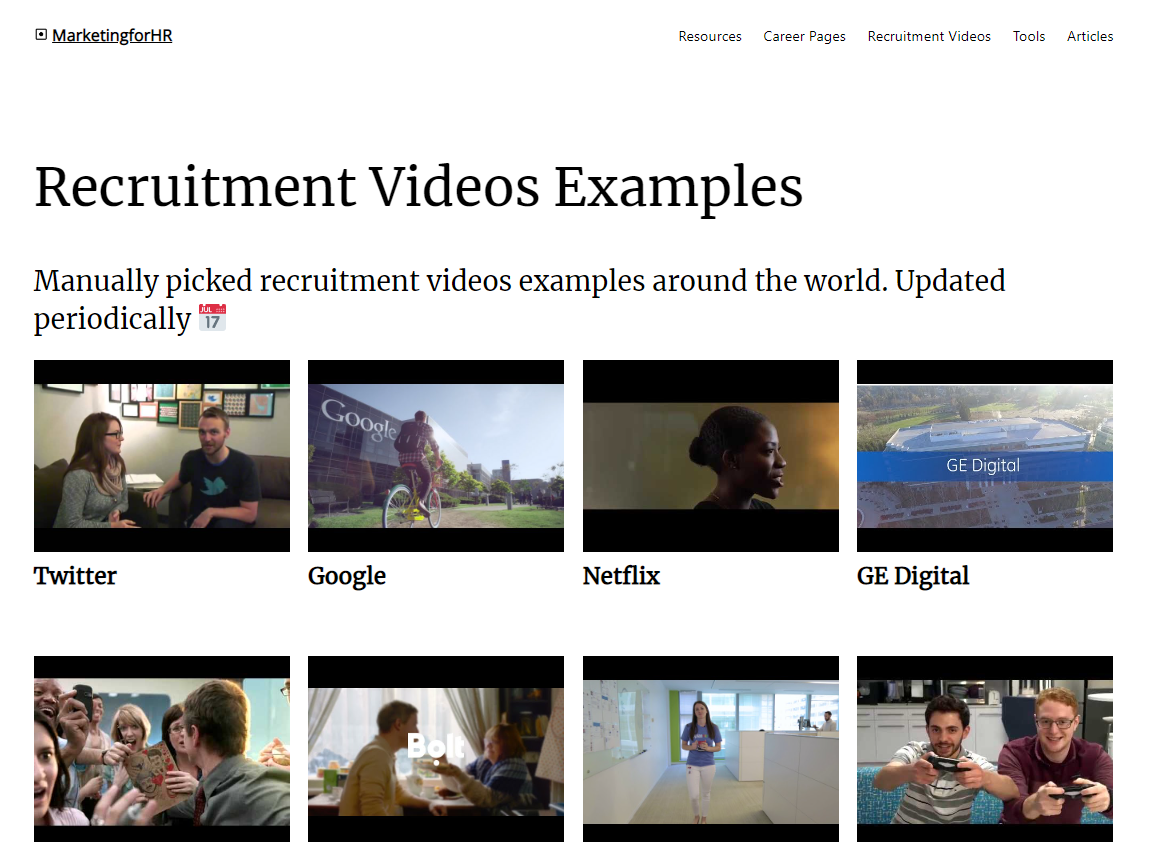Image resolution: width=1159 pixels, height=842 pixels.
Task: Go to Career Pages in navigation
Action: [804, 36]
